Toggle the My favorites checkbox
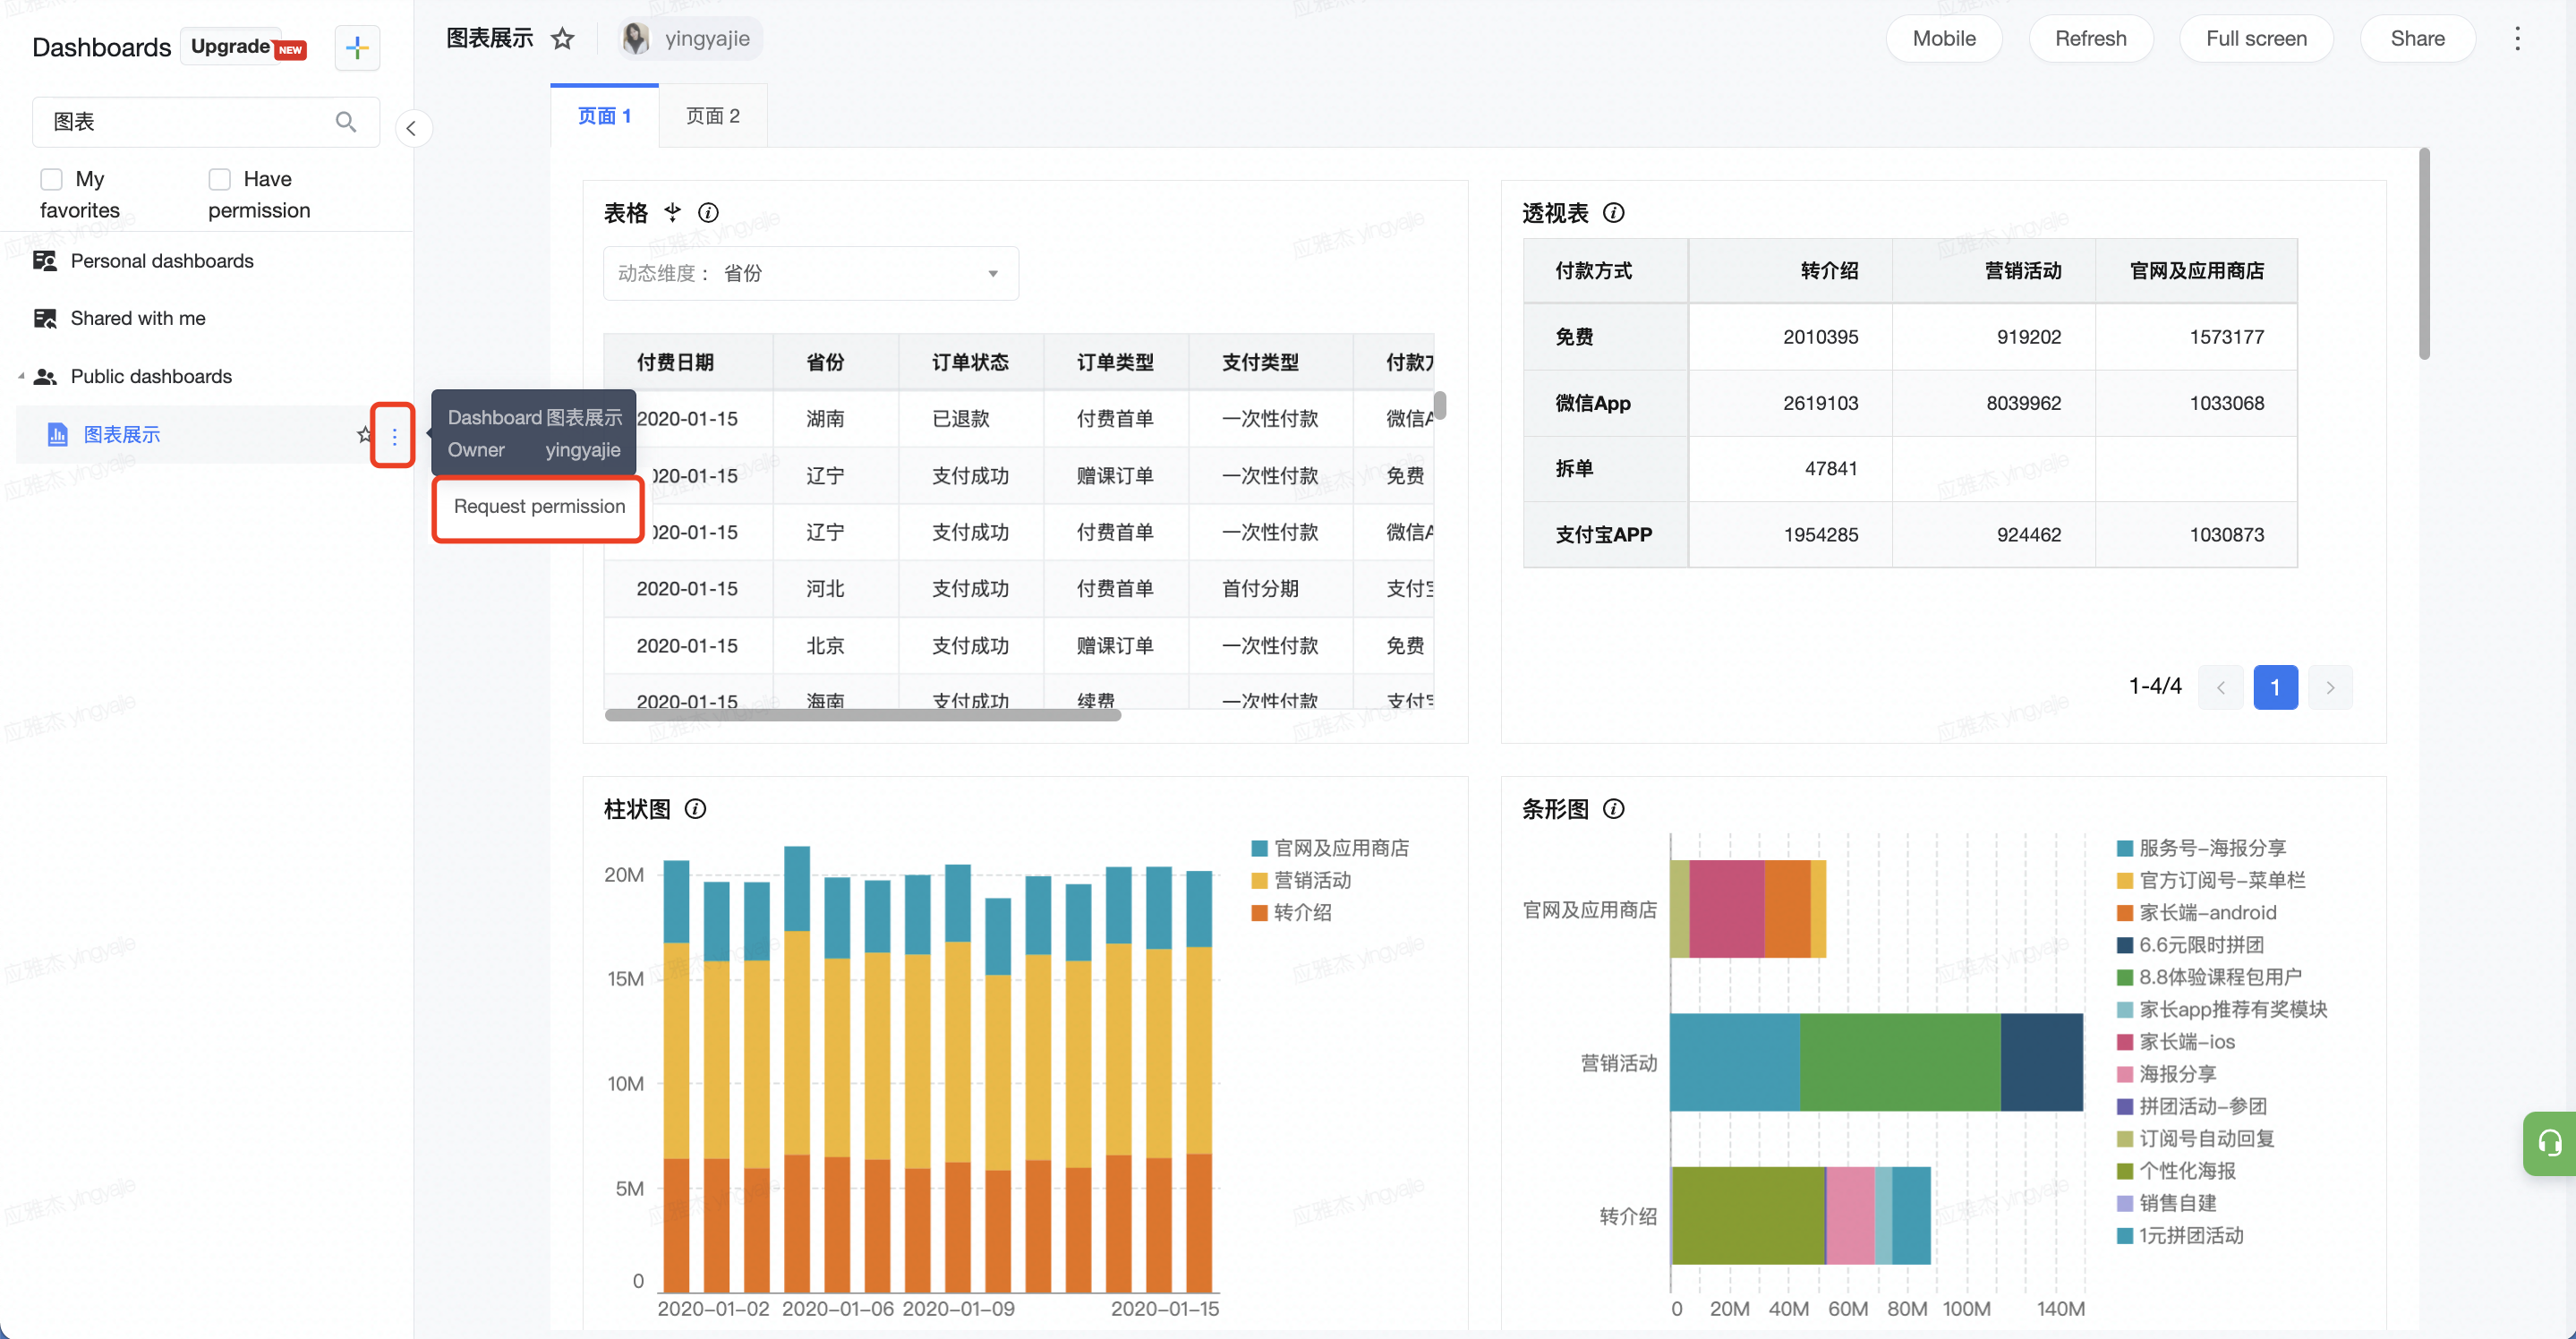The height and width of the screenshot is (1339, 2576). tap(51, 179)
